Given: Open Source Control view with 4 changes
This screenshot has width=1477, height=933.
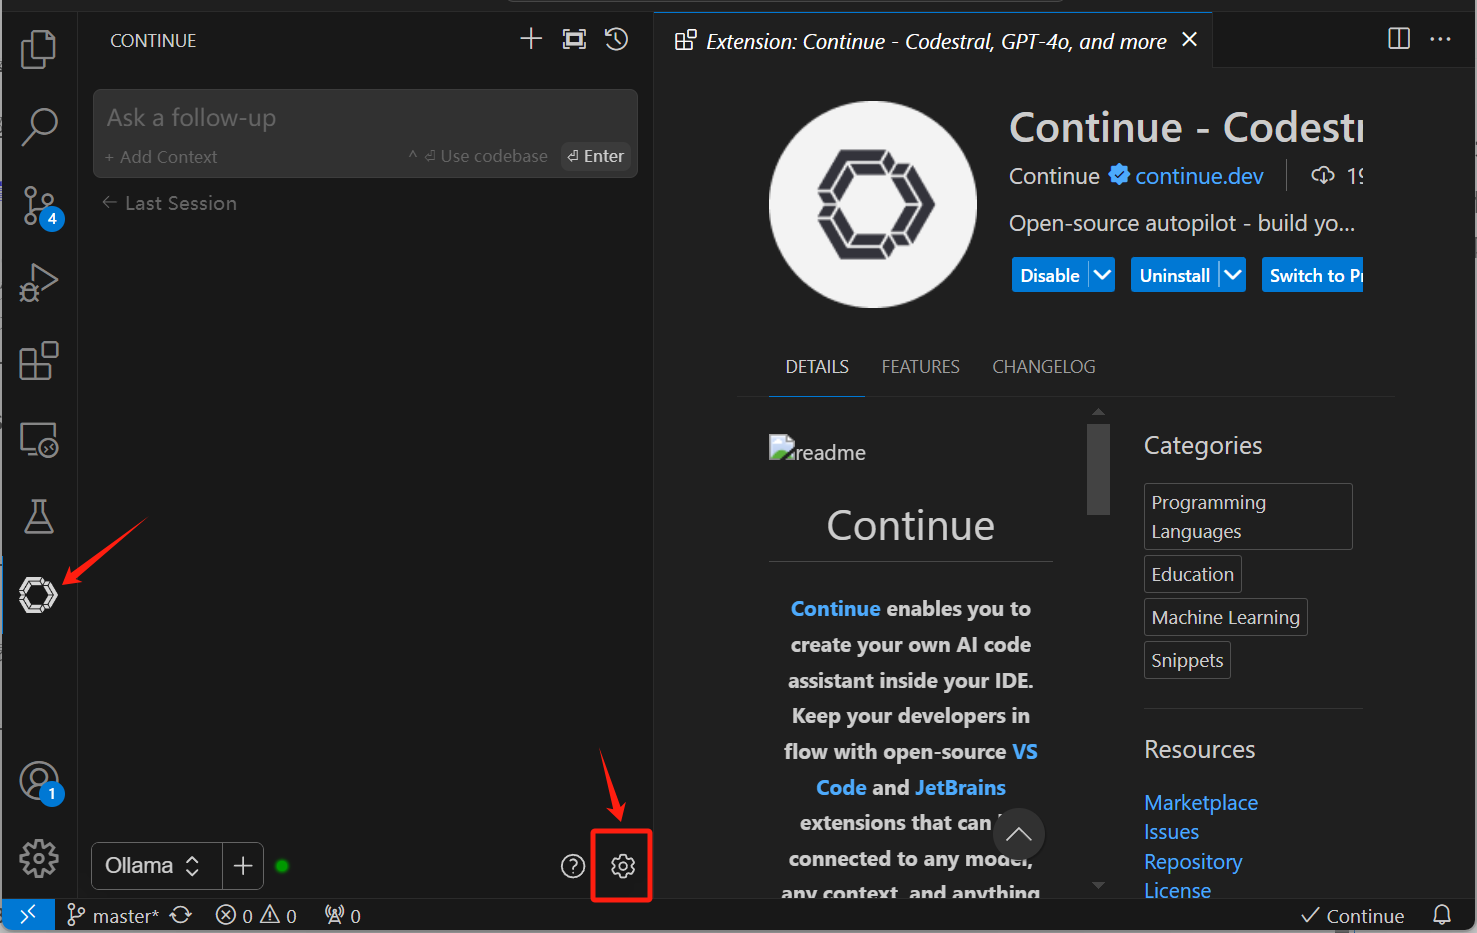Looking at the screenshot, I should pyautogui.click(x=40, y=206).
